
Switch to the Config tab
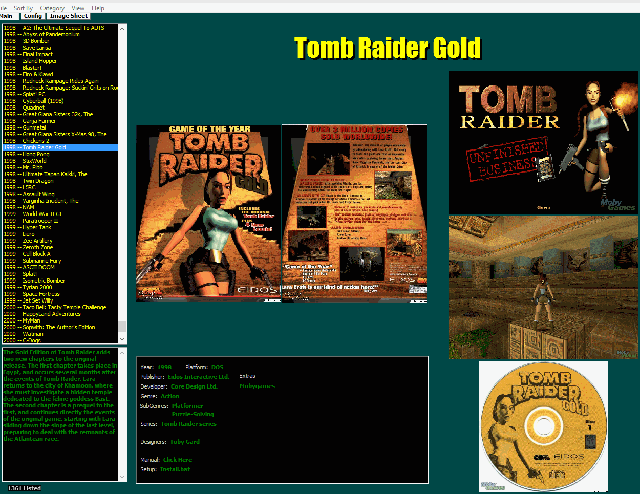[x=33, y=16]
